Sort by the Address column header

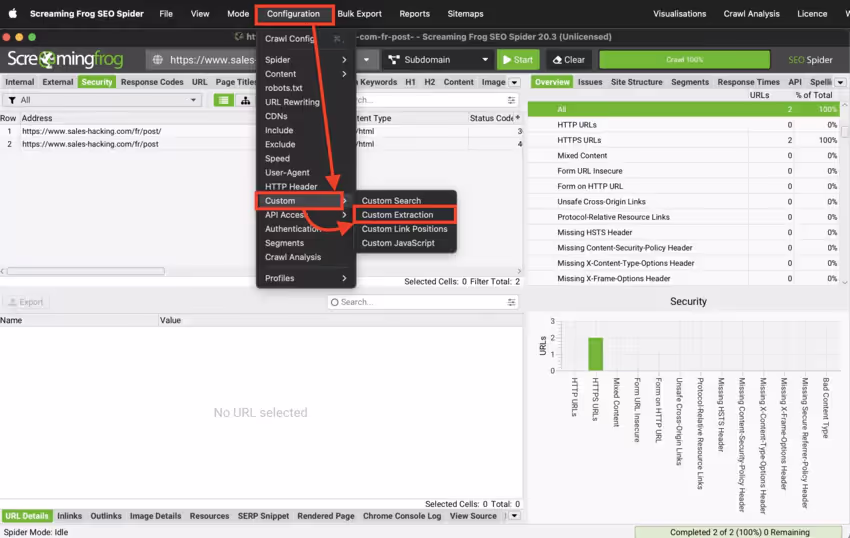pyautogui.click(x=37, y=118)
